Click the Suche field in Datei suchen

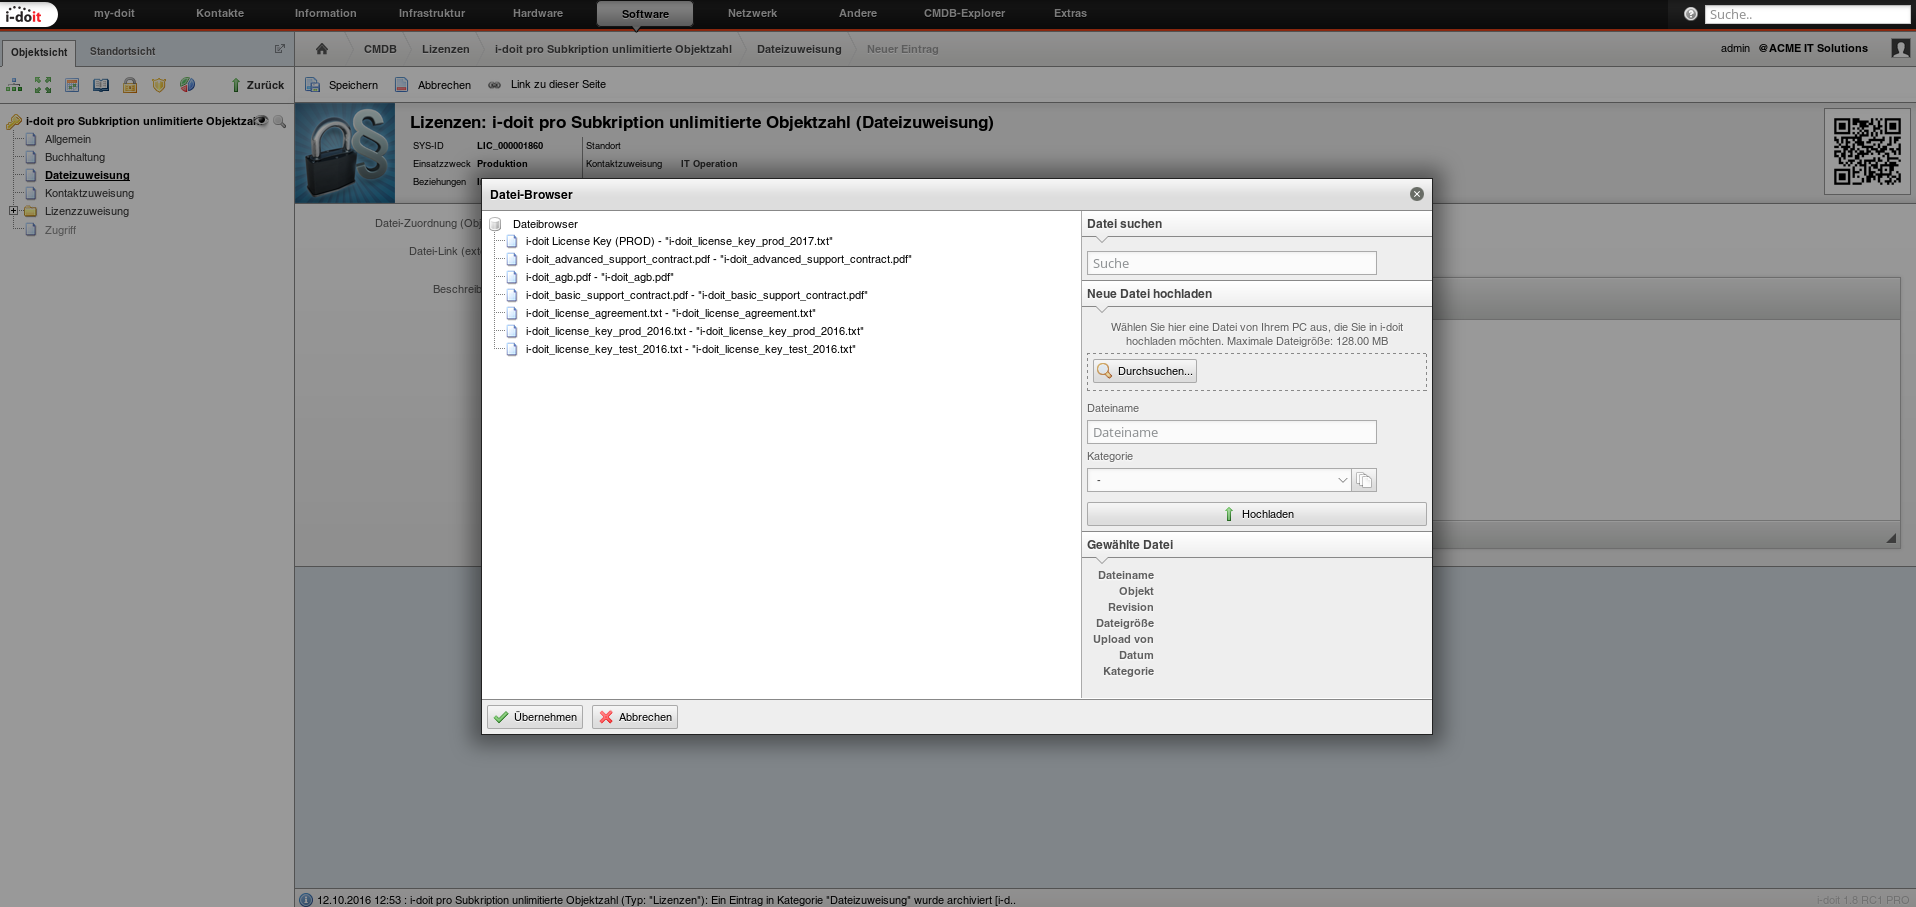click(1231, 263)
